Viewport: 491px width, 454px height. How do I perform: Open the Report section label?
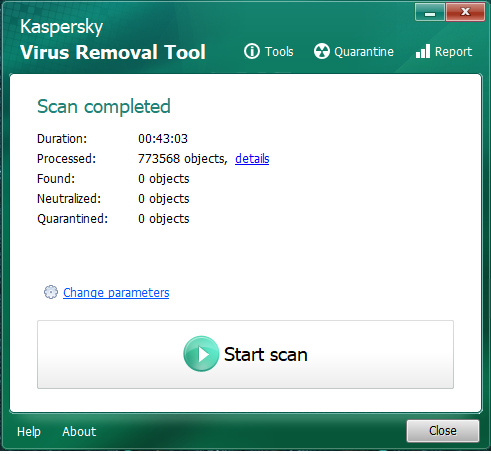453,52
